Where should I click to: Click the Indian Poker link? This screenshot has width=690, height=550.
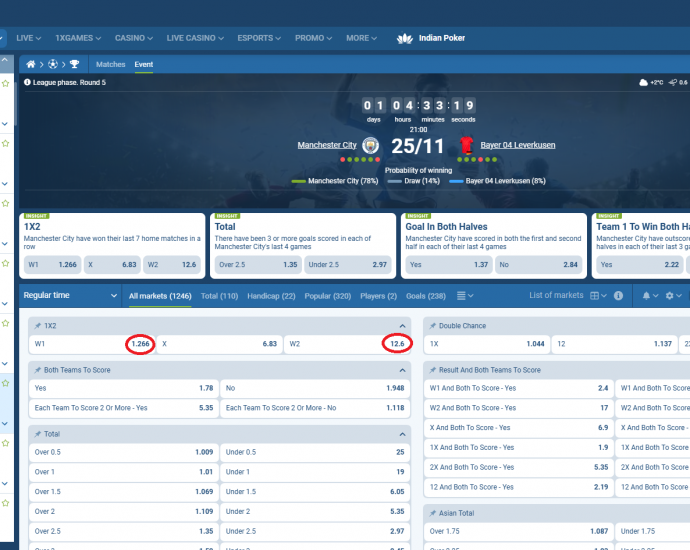pyautogui.click(x=442, y=38)
